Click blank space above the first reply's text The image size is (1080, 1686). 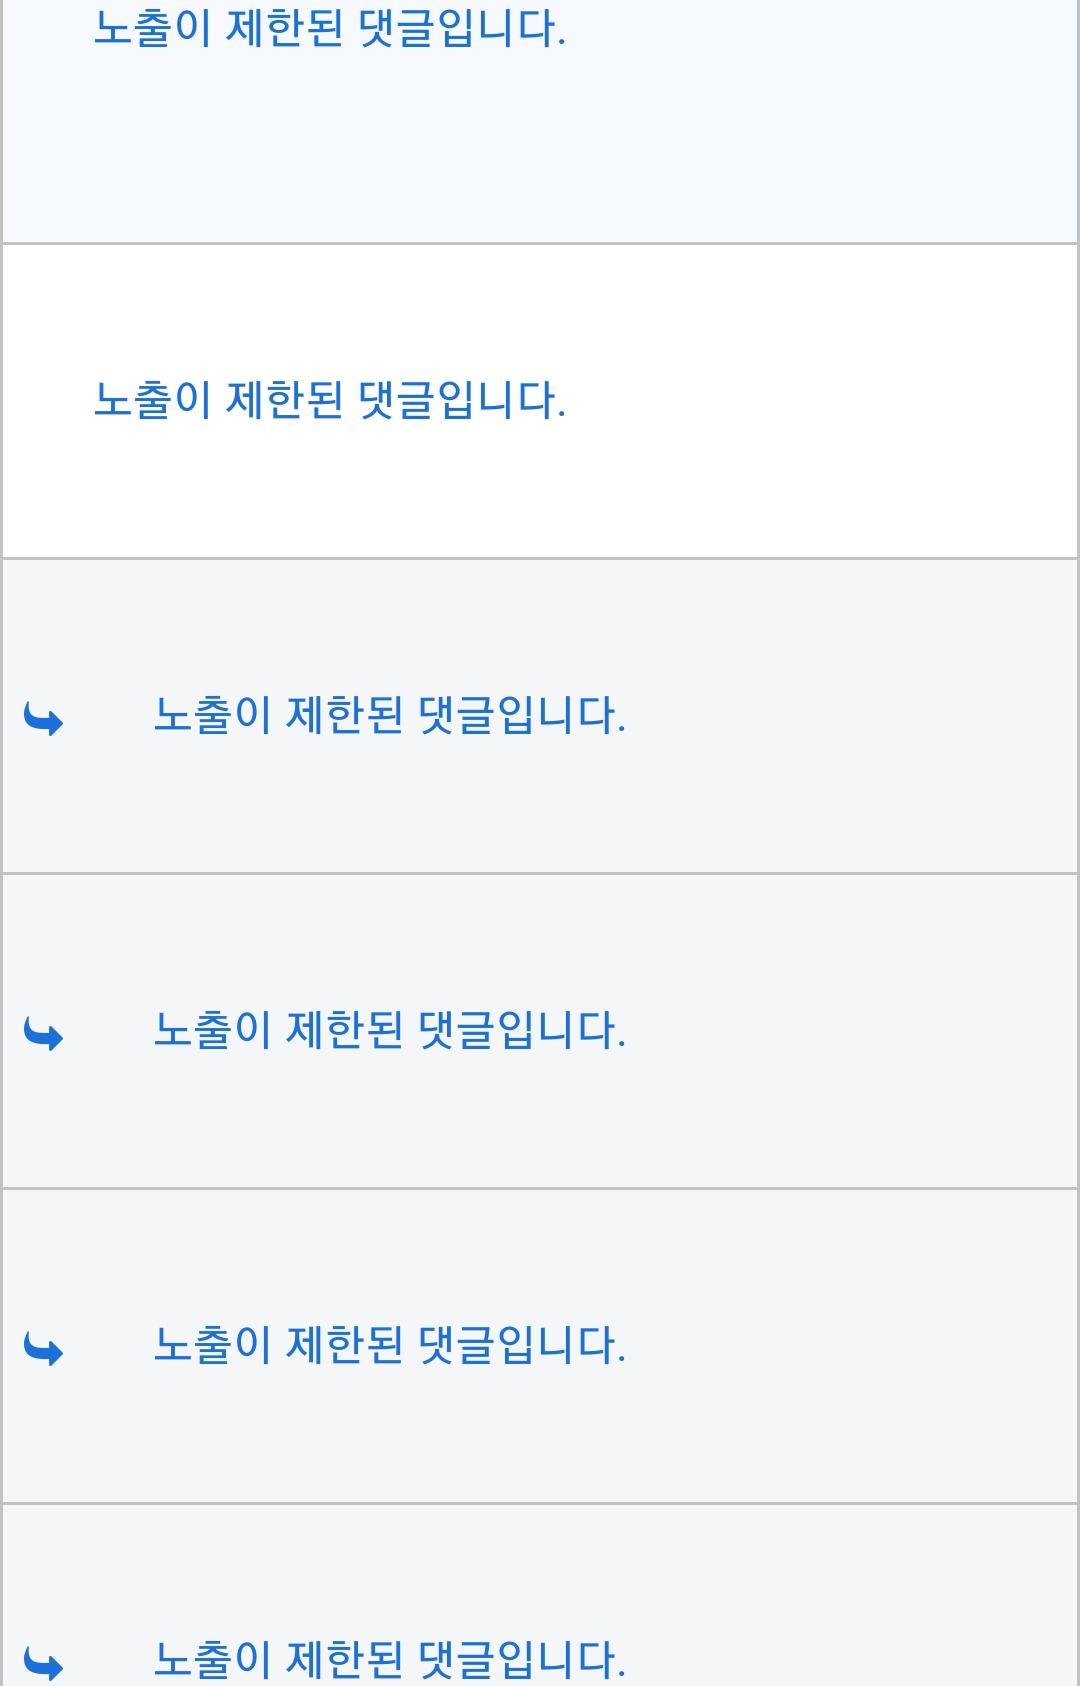[540, 620]
